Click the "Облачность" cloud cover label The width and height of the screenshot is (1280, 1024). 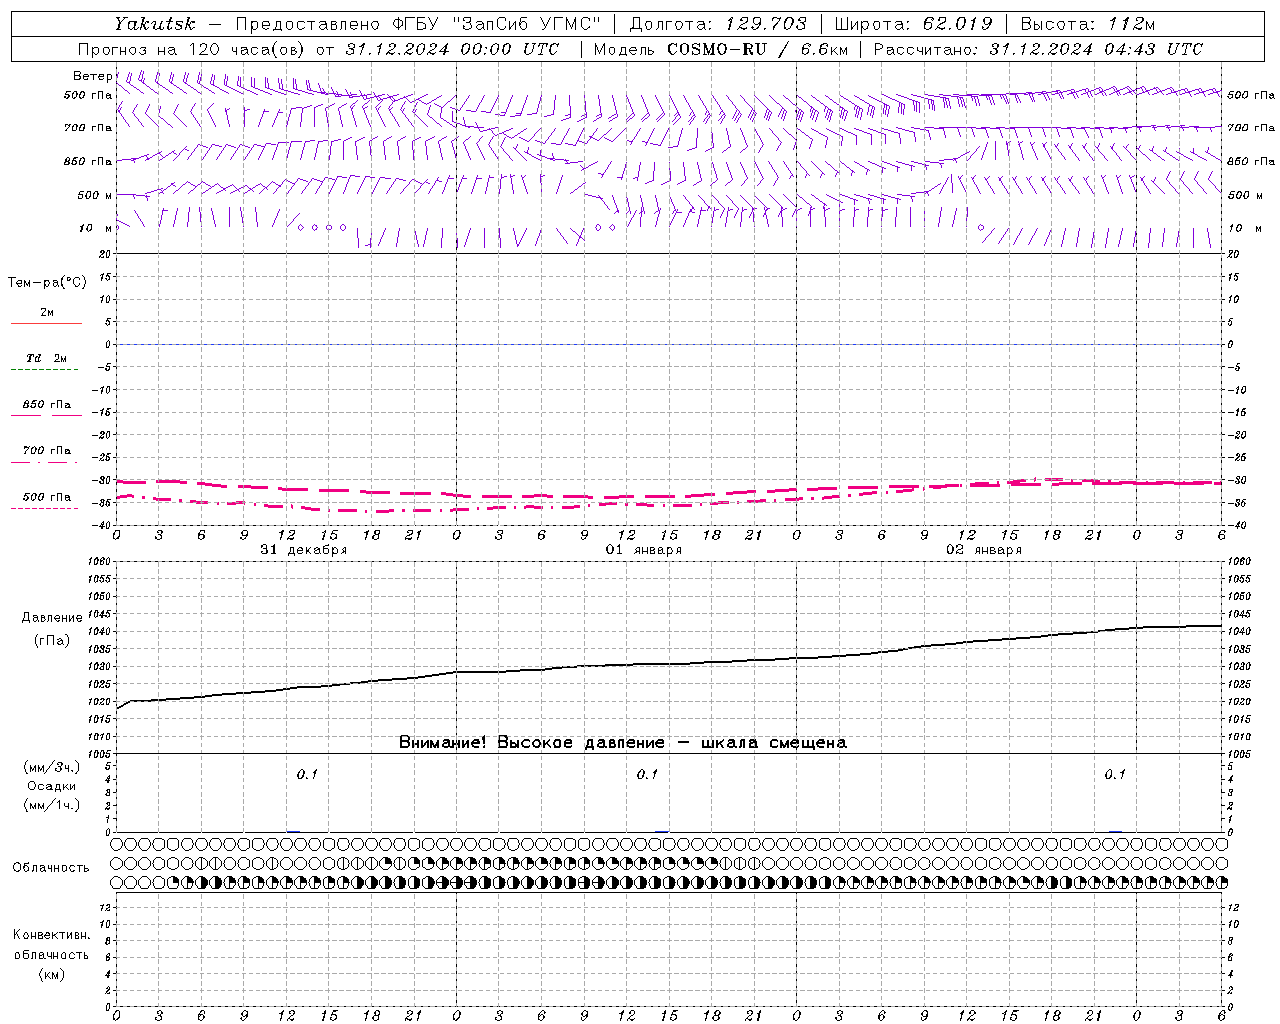pyautogui.click(x=51, y=867)
